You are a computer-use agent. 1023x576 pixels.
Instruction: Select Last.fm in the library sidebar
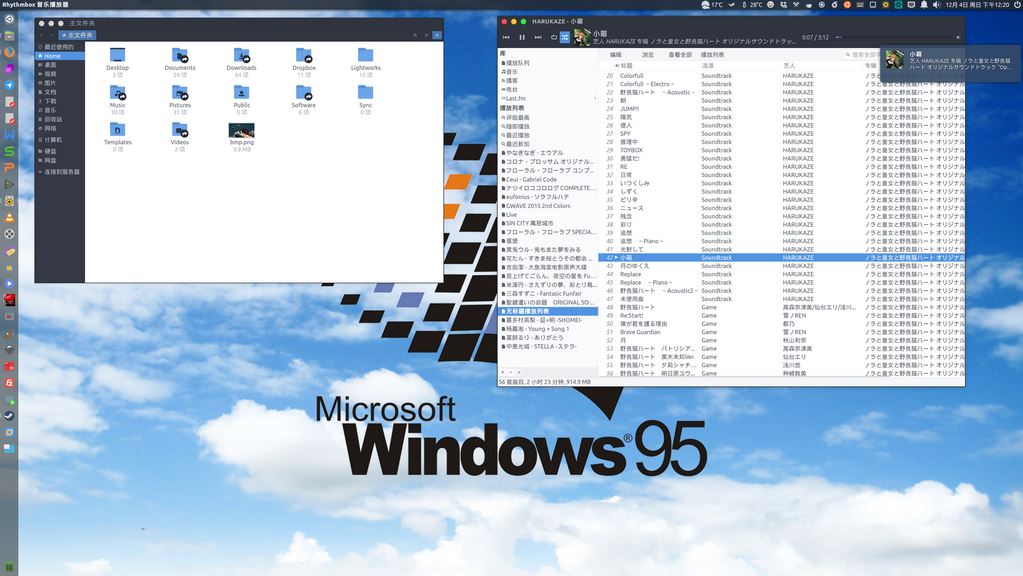516,98
